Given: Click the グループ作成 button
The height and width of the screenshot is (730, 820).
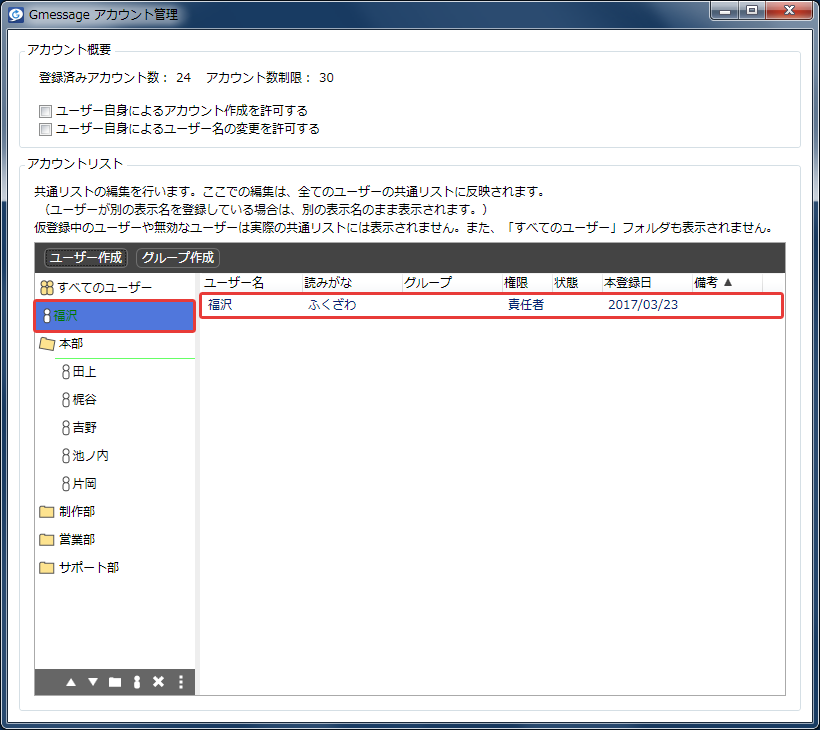Looking at the screenshot, I should point(178,257).
